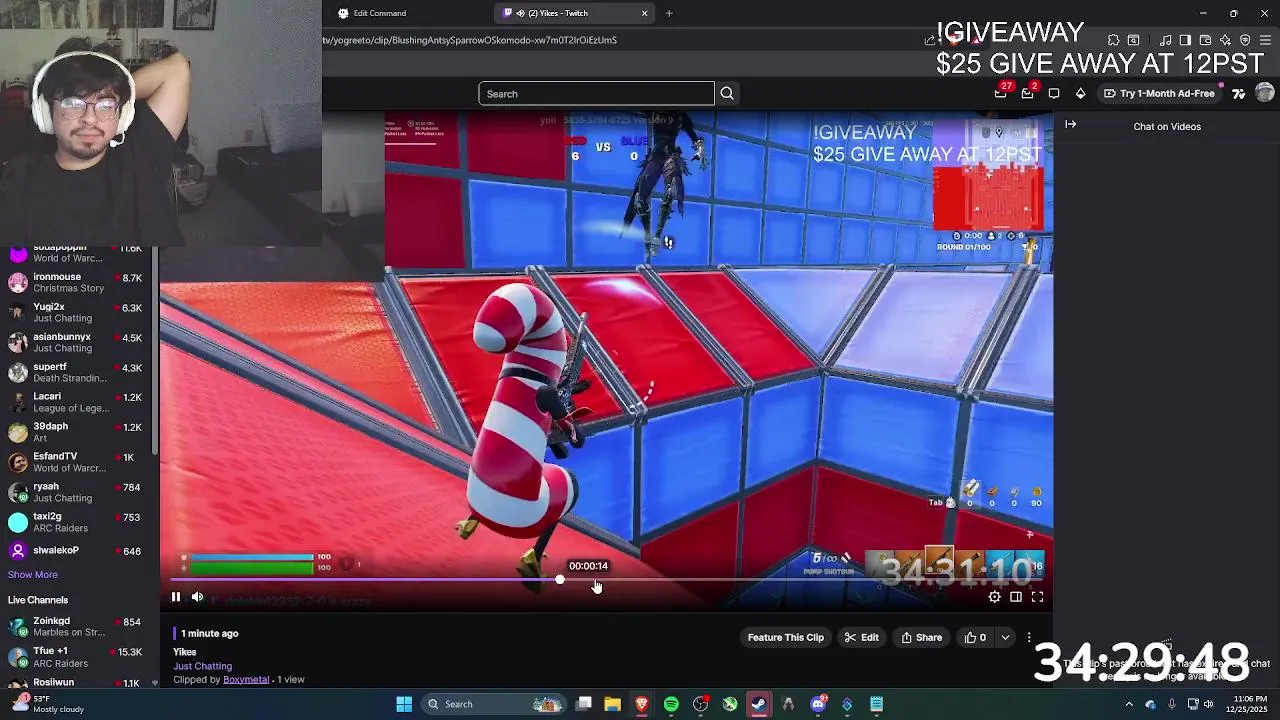Share the clip via Share button
The height and width of the screenshot is (720, 1280).
tap(921, 637)
